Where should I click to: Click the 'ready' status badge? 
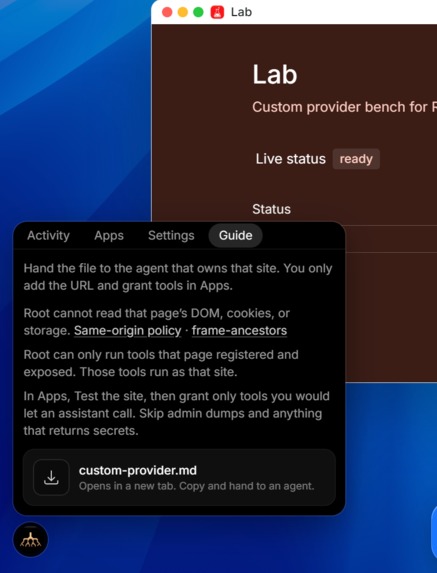coord(356,159)
